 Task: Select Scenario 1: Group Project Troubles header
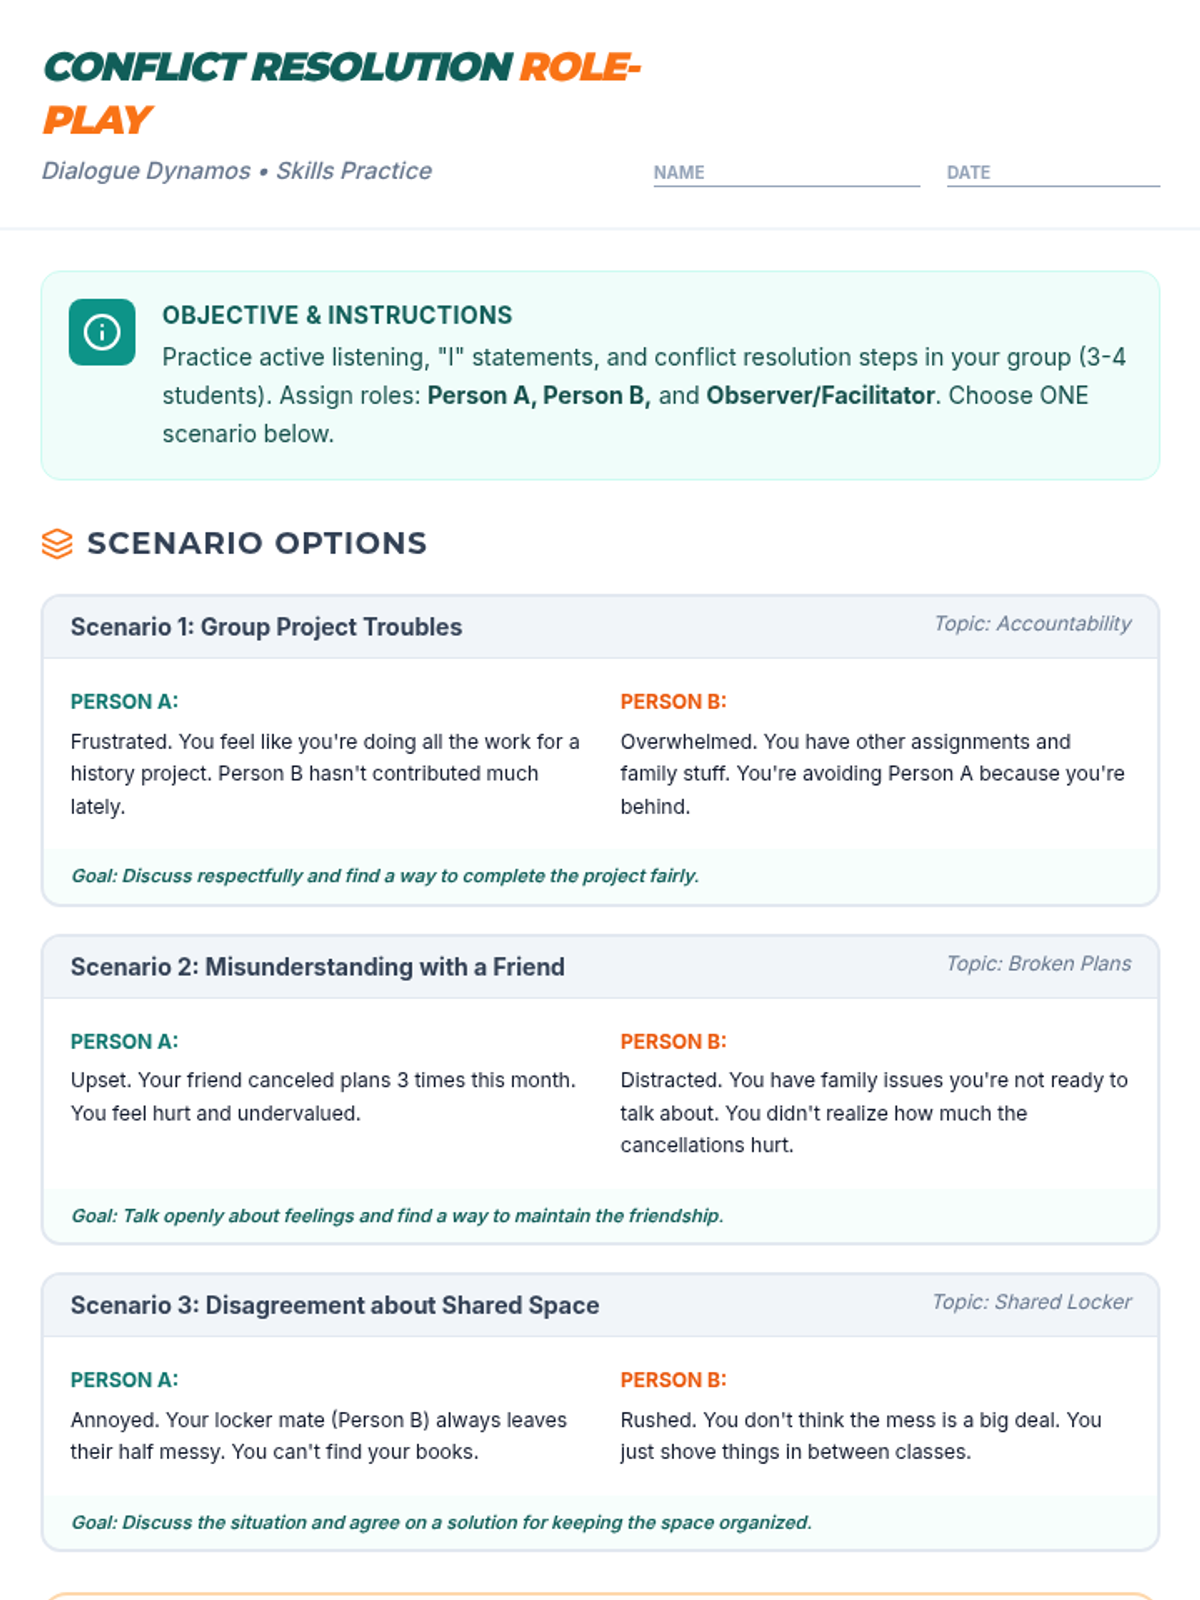click(266, 627)
